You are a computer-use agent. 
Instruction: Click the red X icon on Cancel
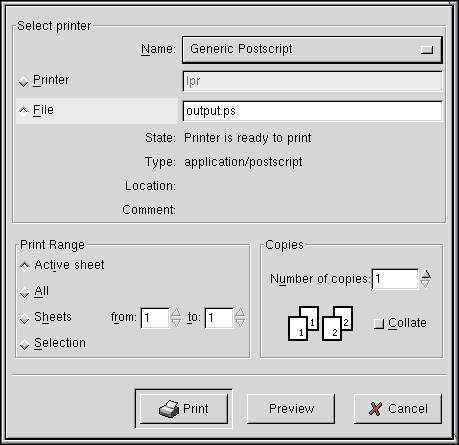click(375, 409)
